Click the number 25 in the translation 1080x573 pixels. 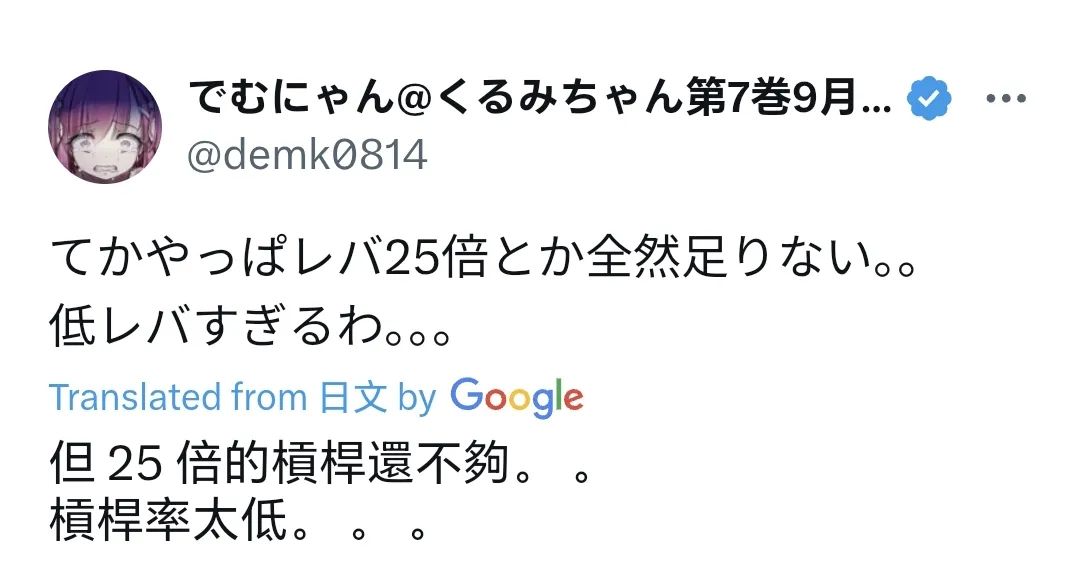click(128, 464)
